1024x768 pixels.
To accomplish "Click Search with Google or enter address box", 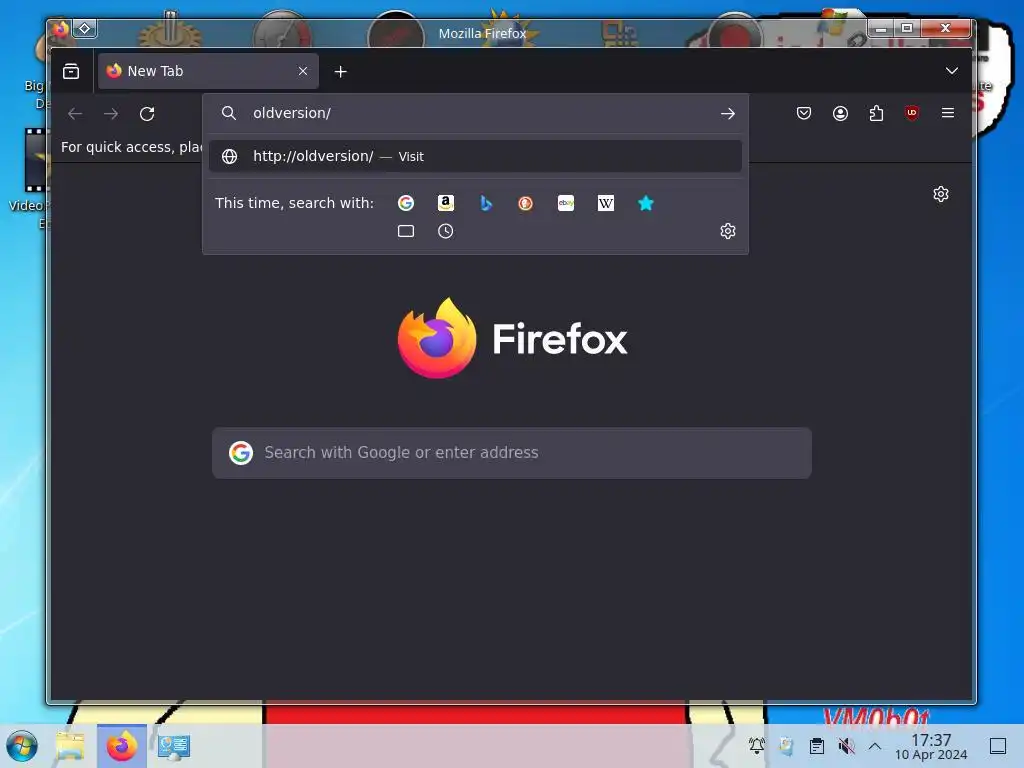I will [511, 453].
